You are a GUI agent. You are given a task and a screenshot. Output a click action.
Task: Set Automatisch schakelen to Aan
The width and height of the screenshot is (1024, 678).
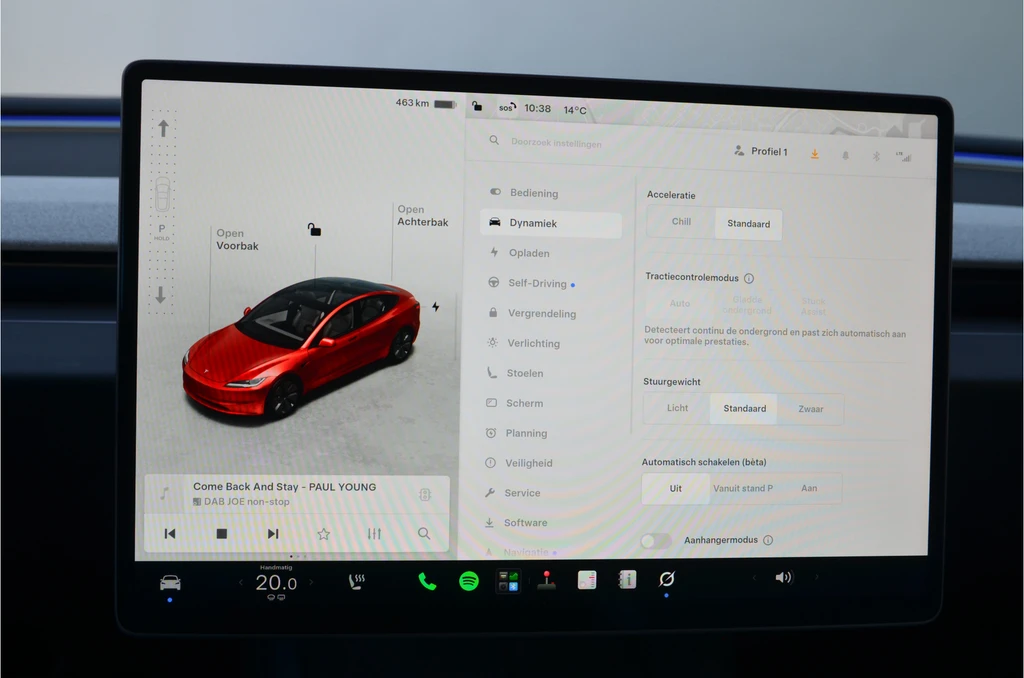point(809,488)
